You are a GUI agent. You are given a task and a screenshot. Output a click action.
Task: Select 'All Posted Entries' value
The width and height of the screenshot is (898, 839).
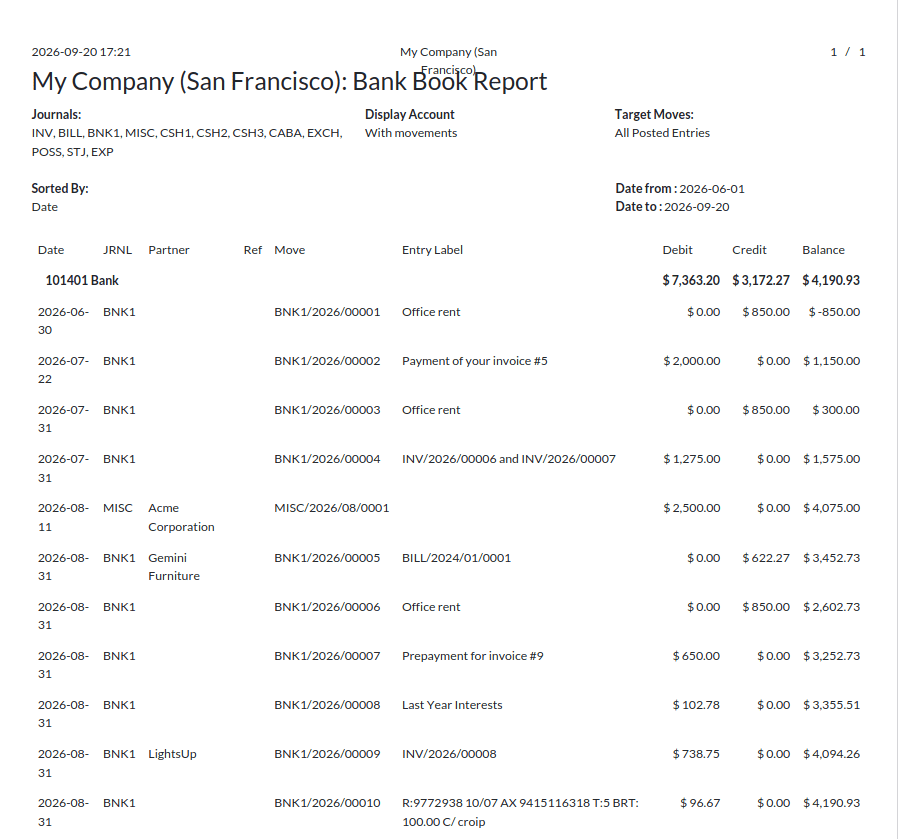point(662,133)
